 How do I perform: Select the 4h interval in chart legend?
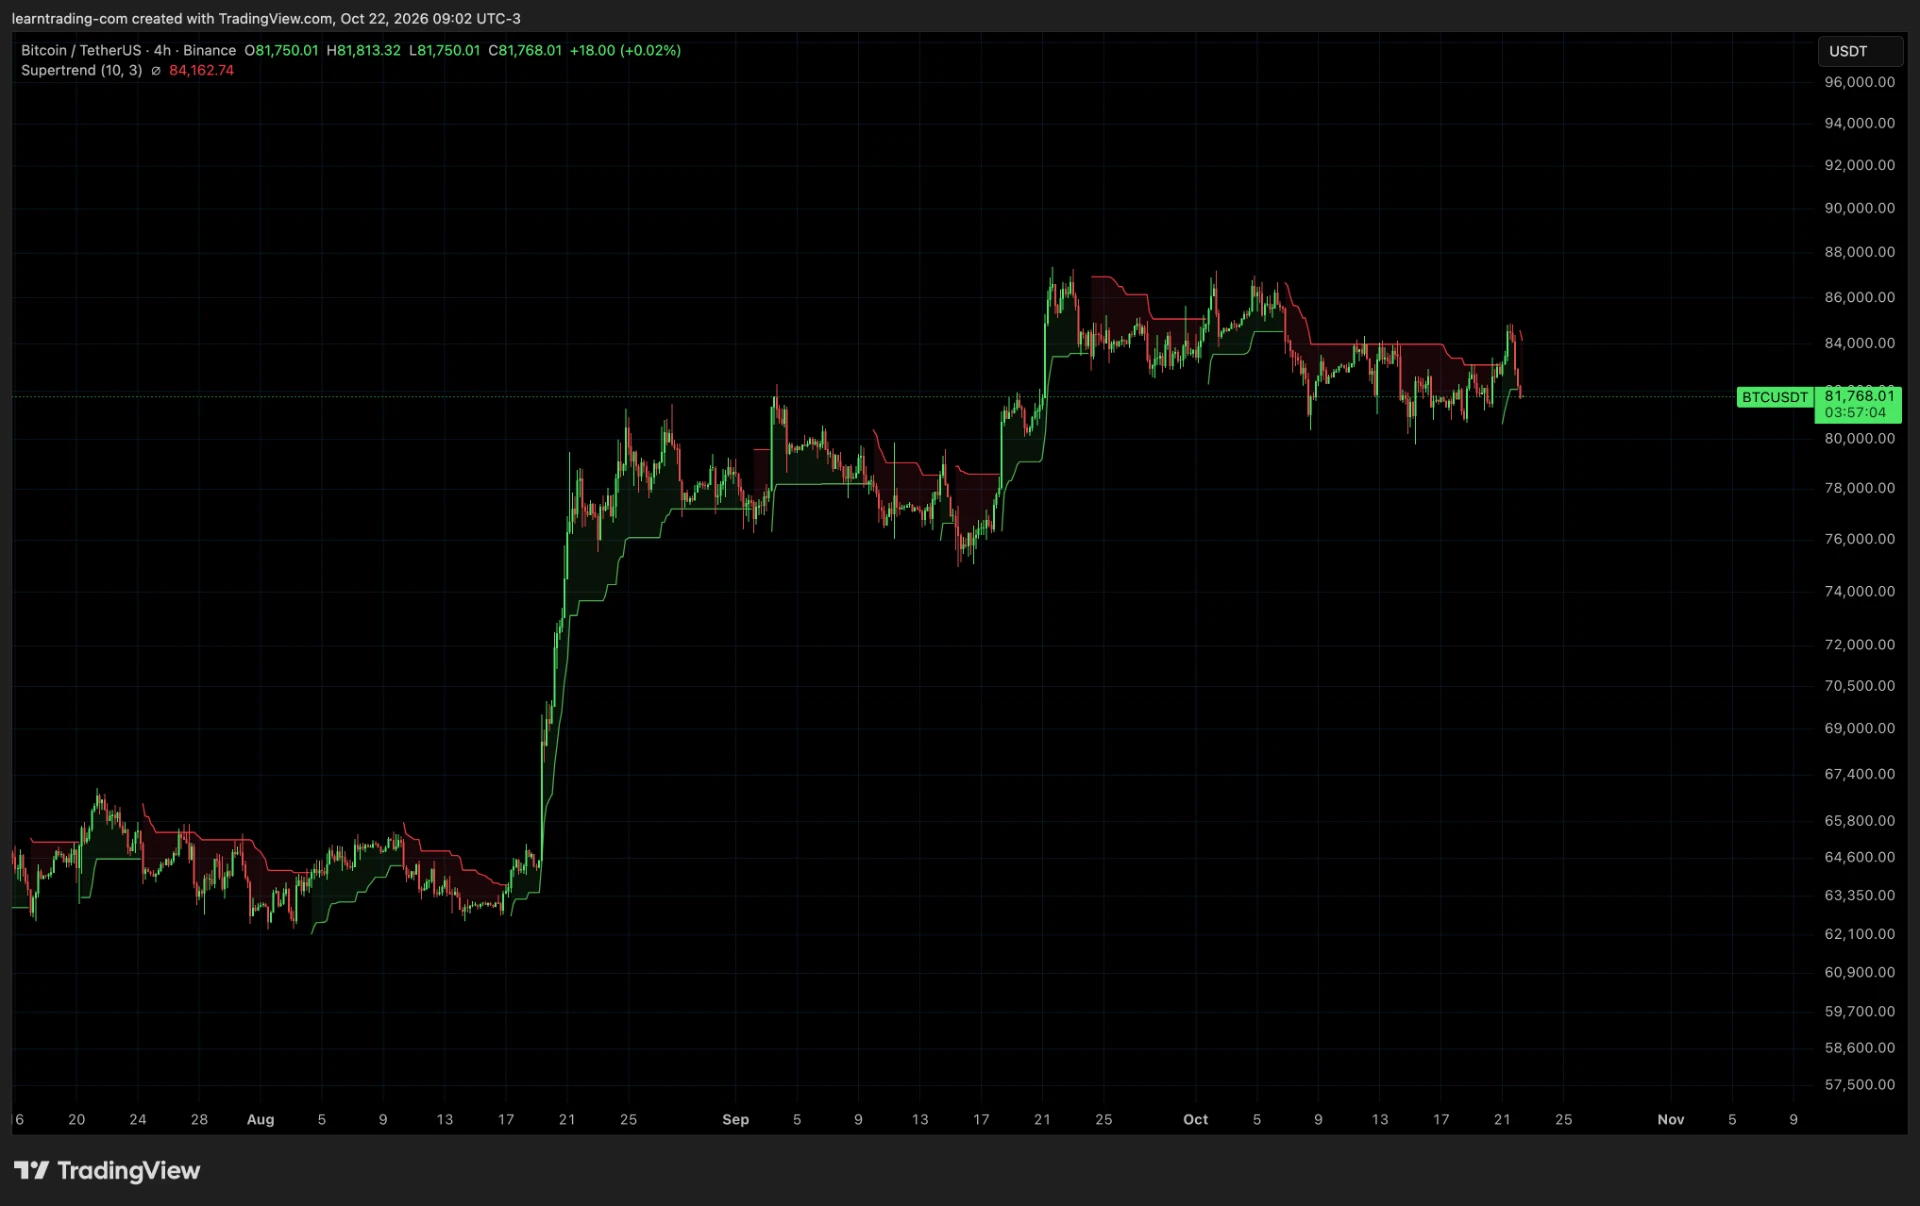click(162, 50)
